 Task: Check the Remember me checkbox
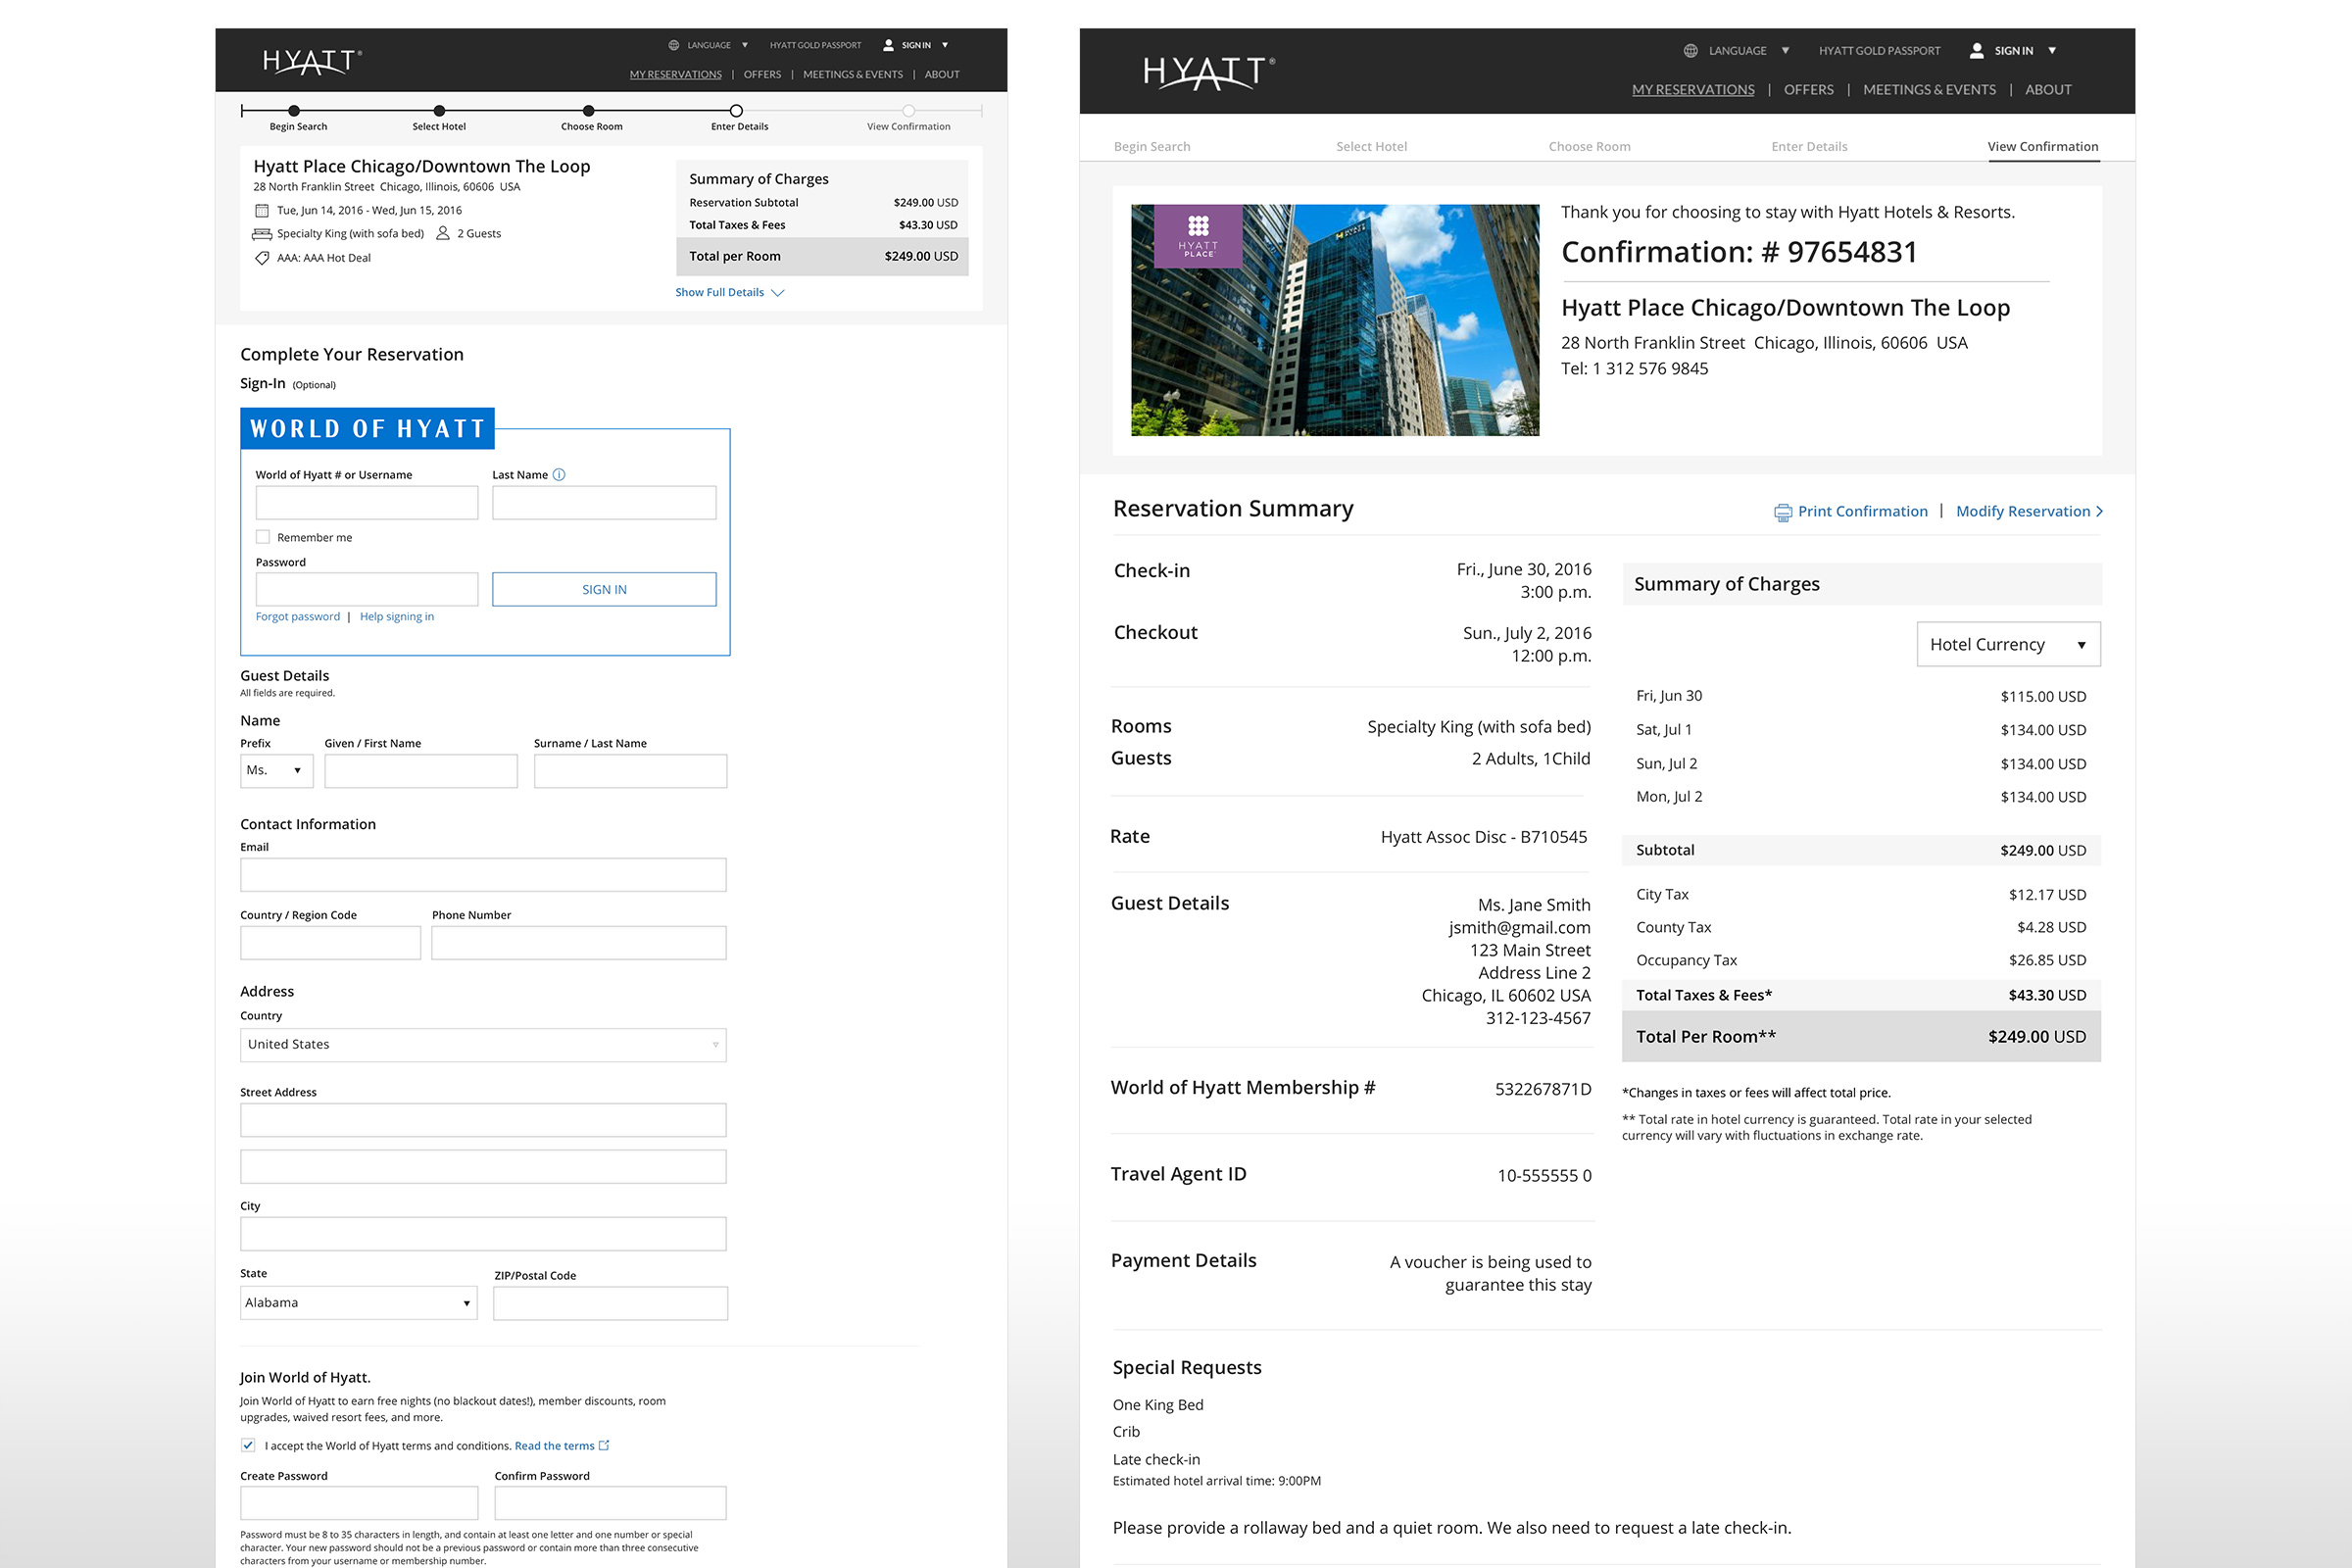263,537
